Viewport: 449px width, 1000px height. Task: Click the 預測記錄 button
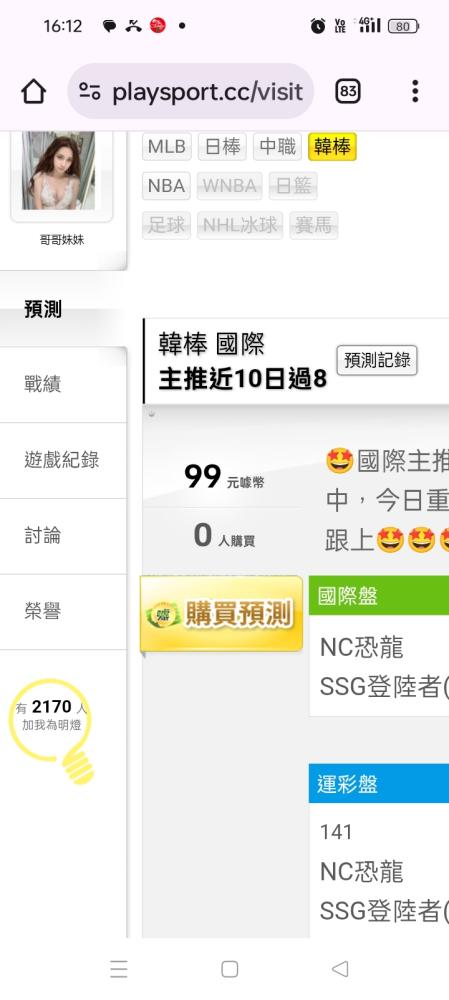pyautogui.click(x=377, y=360)
